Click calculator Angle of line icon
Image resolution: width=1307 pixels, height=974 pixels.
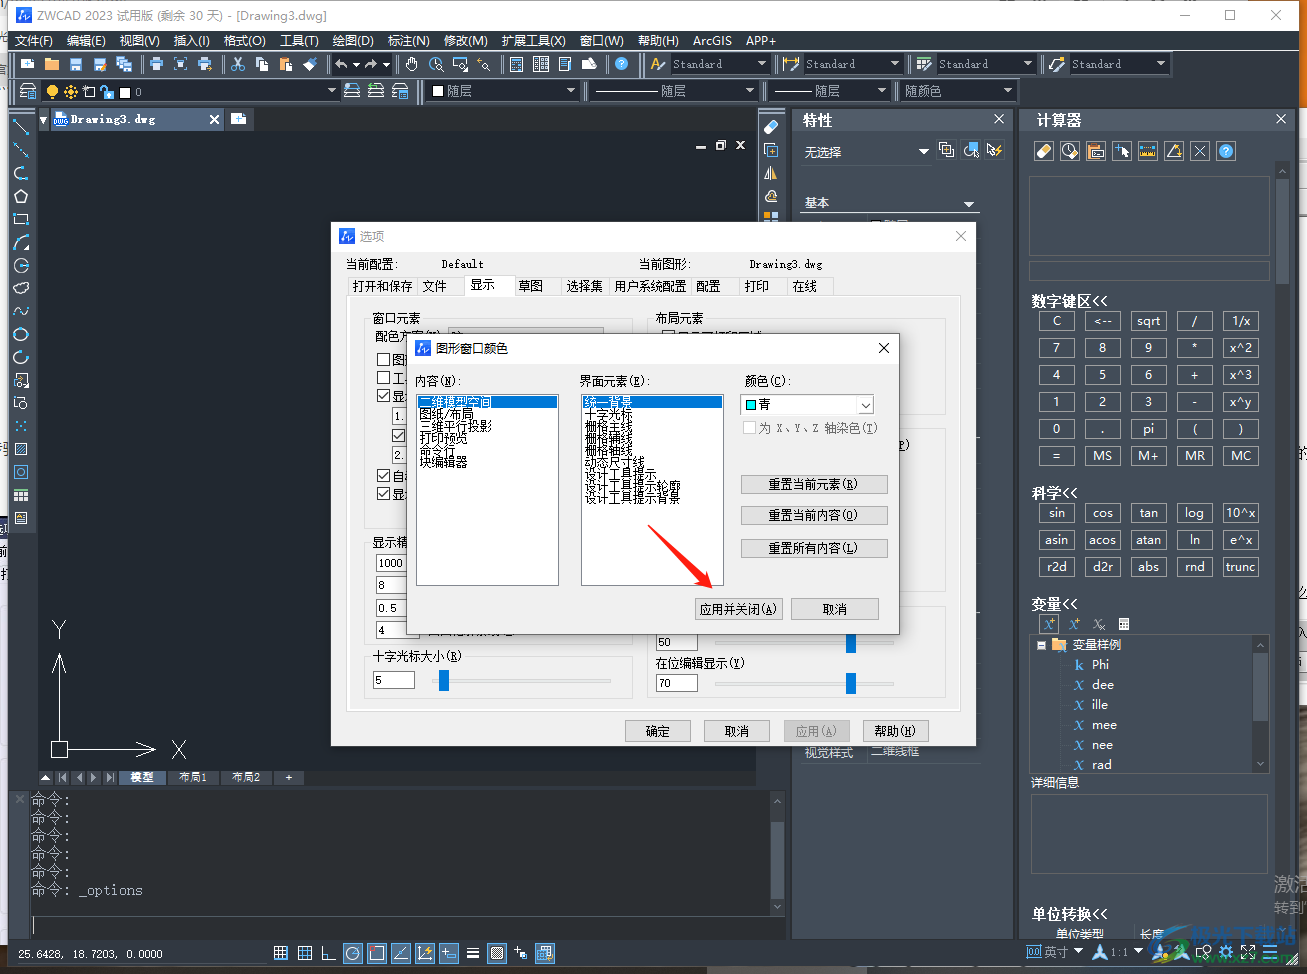click(x=1174, y=151)
